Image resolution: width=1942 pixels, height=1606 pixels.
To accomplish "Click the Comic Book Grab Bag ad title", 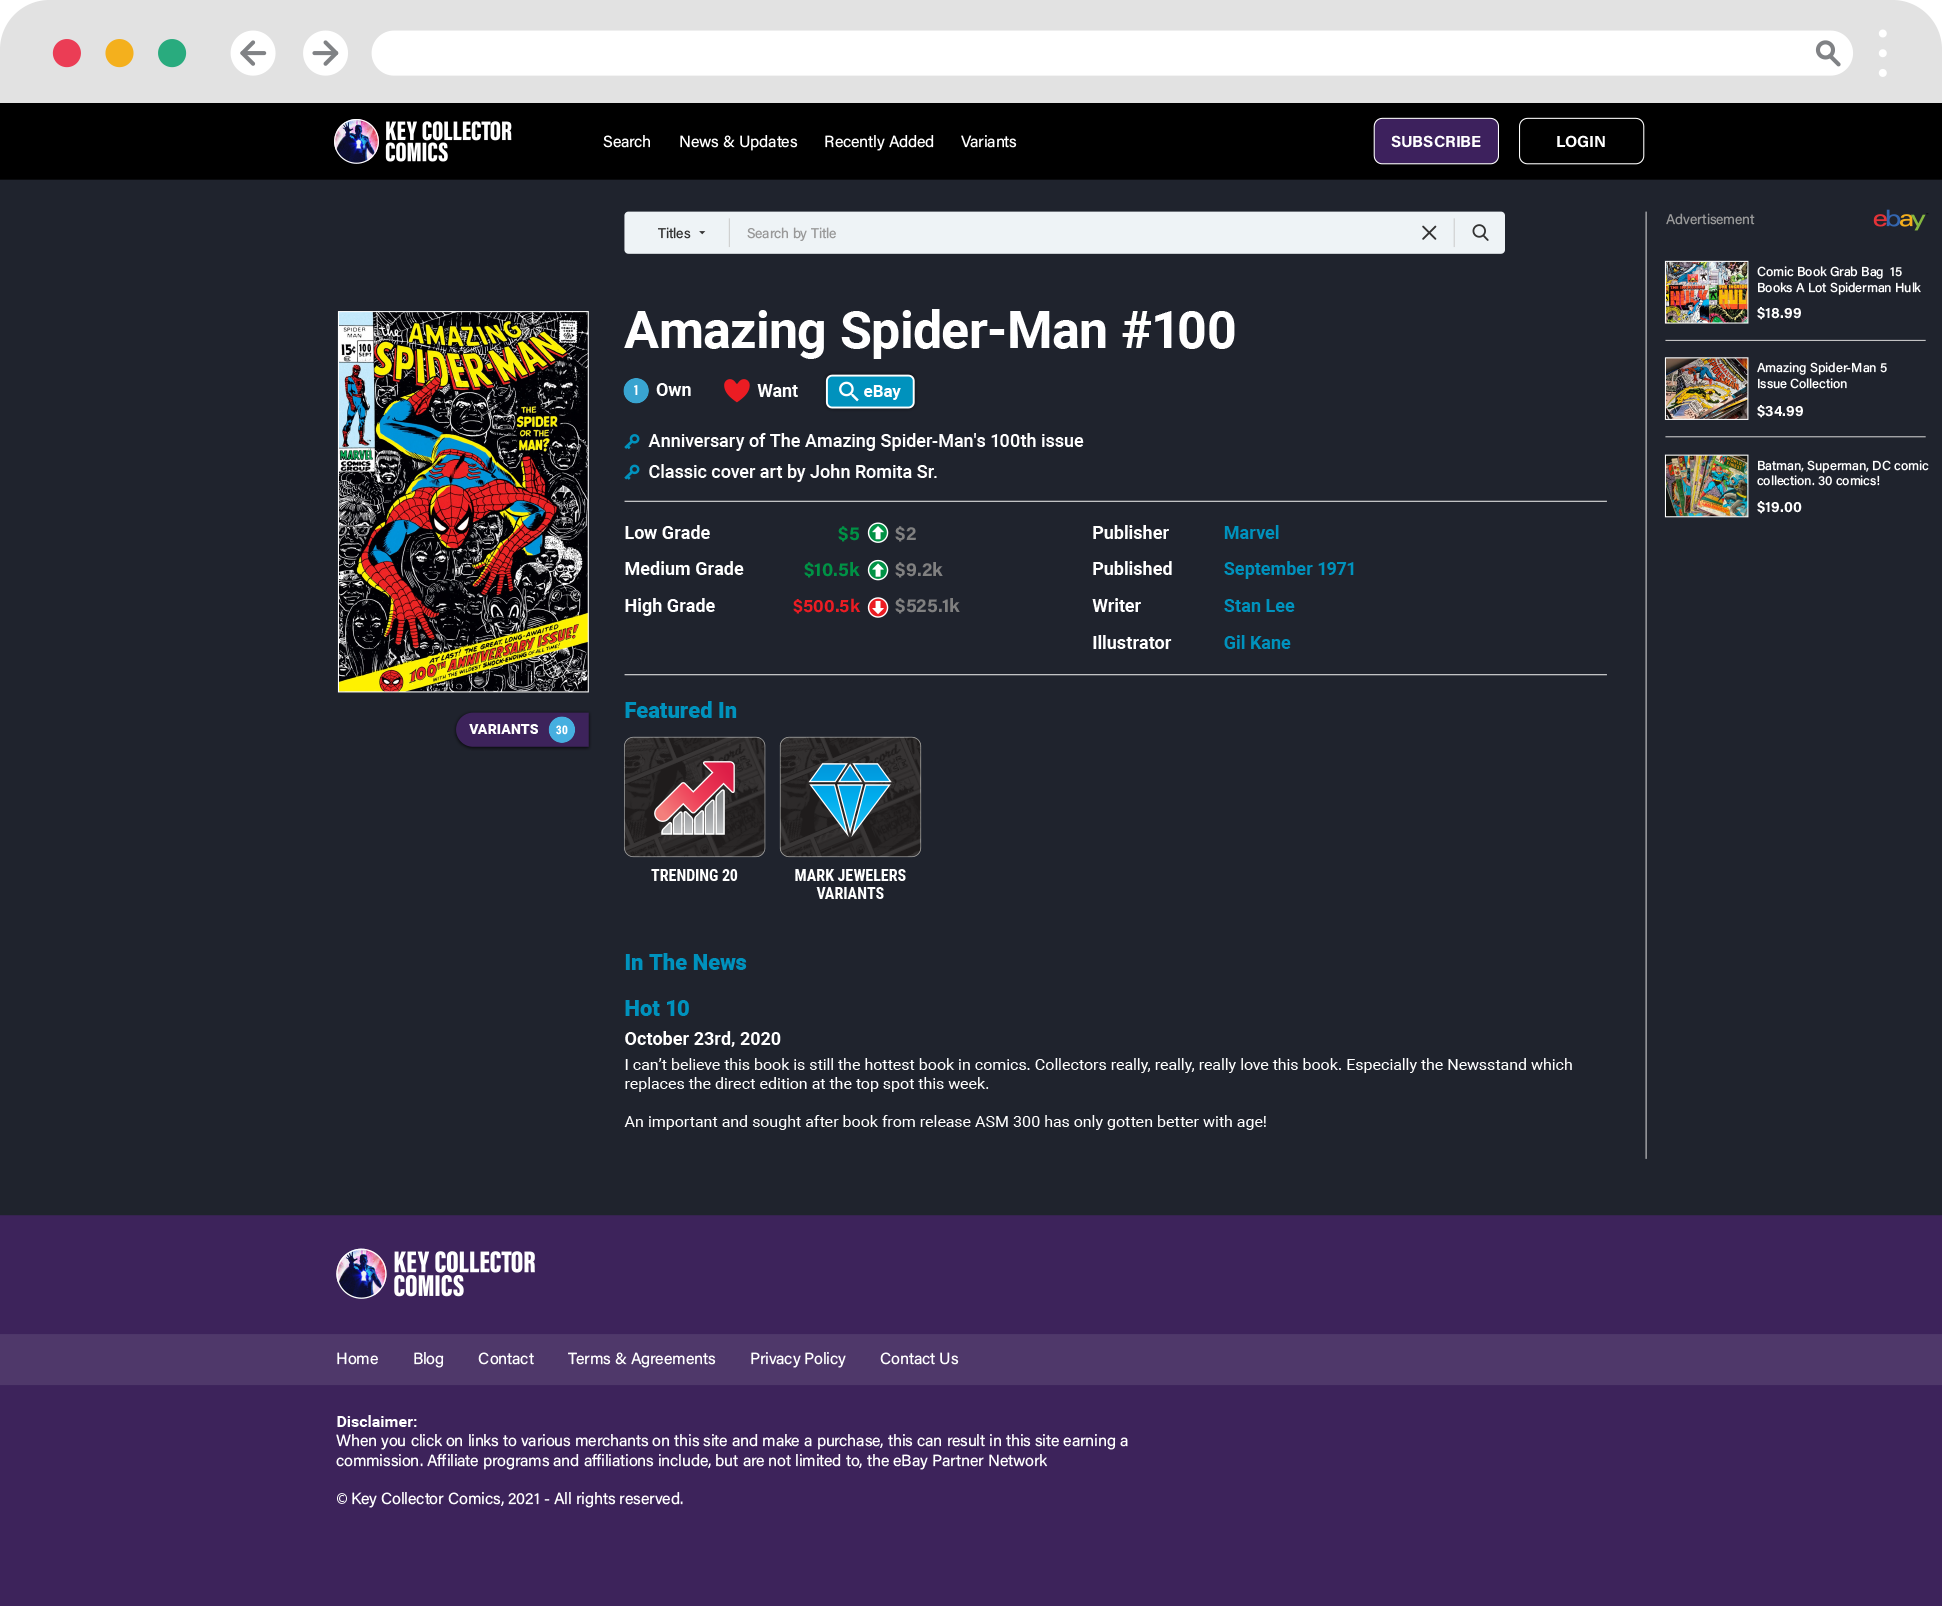I will pyautogui.click(x=1838, y=280).
